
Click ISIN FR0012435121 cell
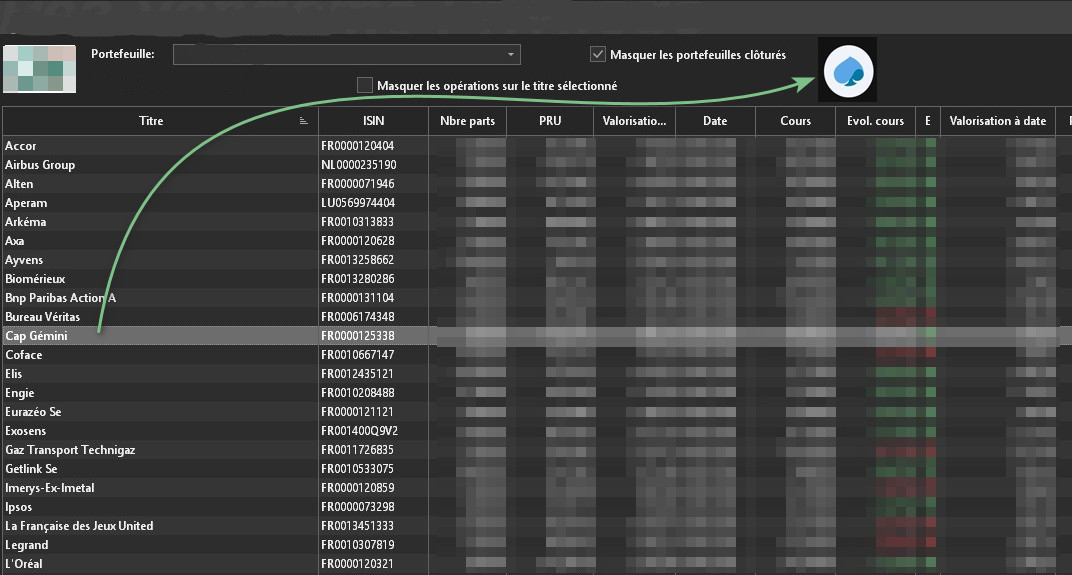click(373, 374)
